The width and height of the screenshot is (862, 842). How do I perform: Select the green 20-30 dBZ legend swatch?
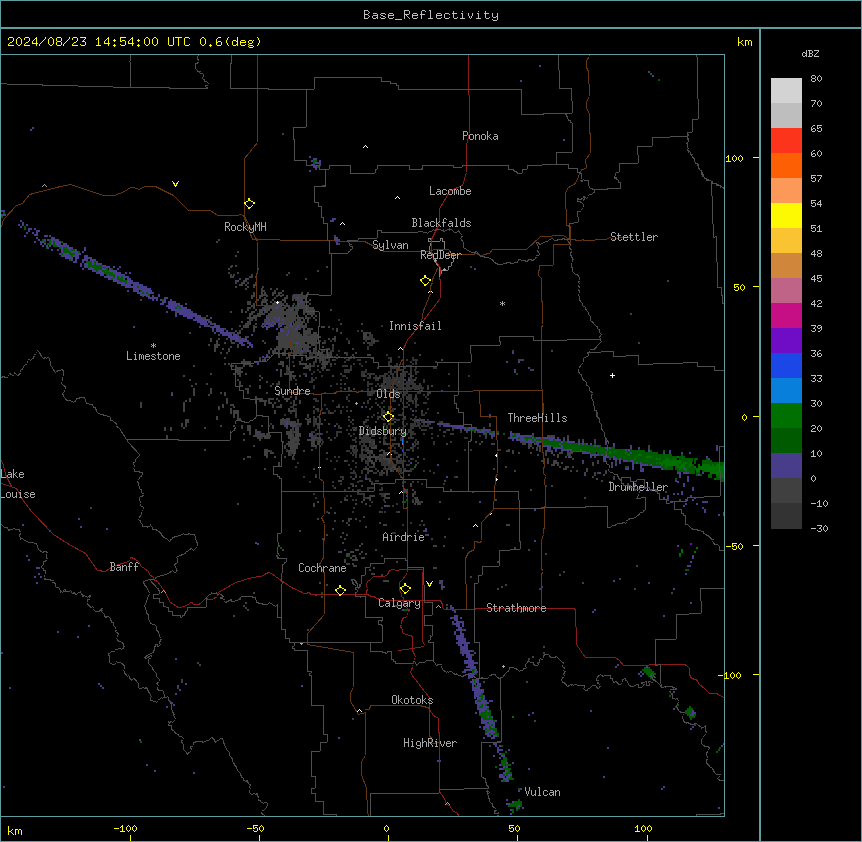coord(786,416)
